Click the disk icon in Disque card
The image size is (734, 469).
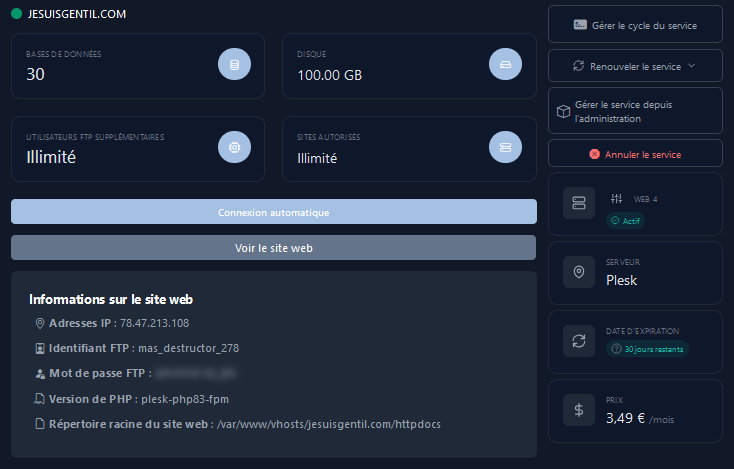(x=505, y=65)
